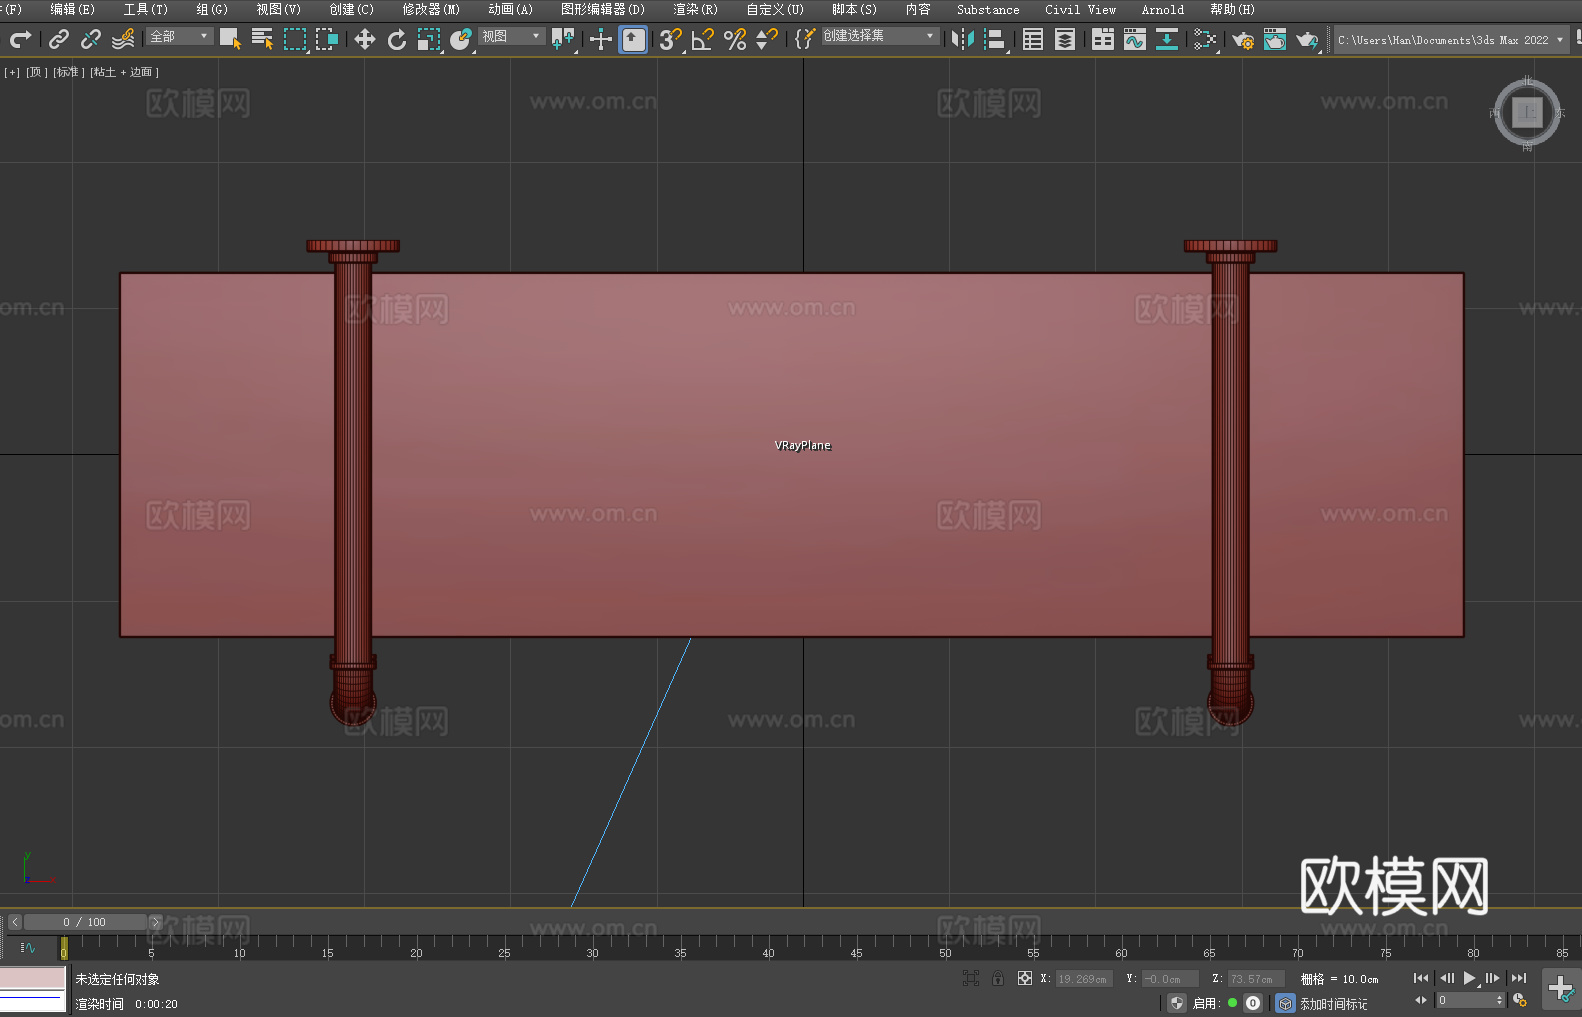The height and width of the screenshot is (1017, 1582).
Task: Toggle Key Mode button
Action: point(1421,1000)
